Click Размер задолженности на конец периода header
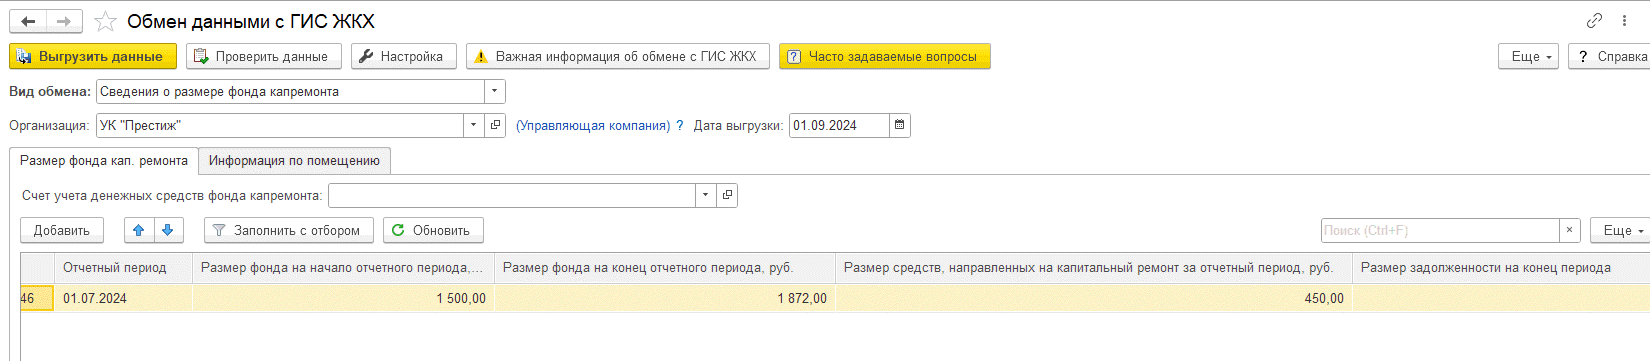The image size is (1650, 361). pyautogui.click(x=1501, y=267)
